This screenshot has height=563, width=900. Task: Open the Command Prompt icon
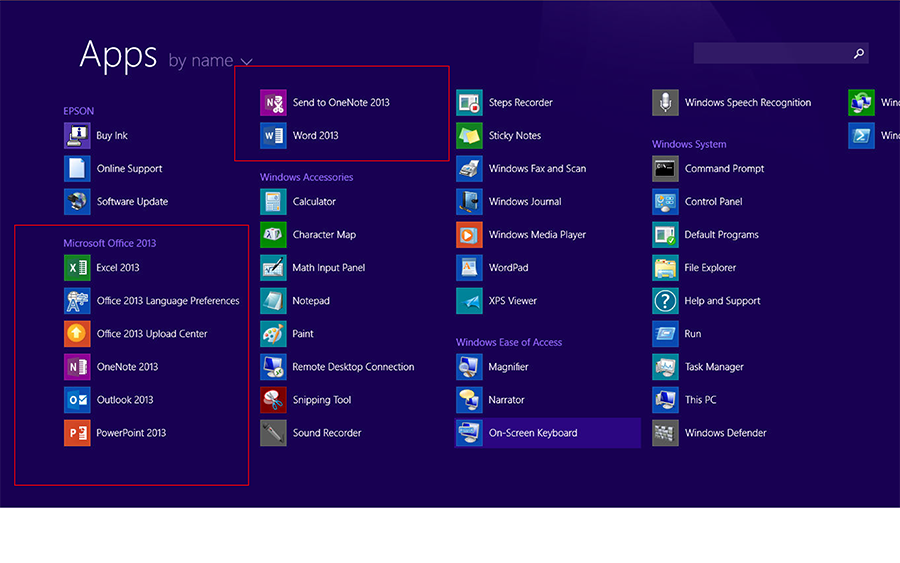(x=665, y=169)
